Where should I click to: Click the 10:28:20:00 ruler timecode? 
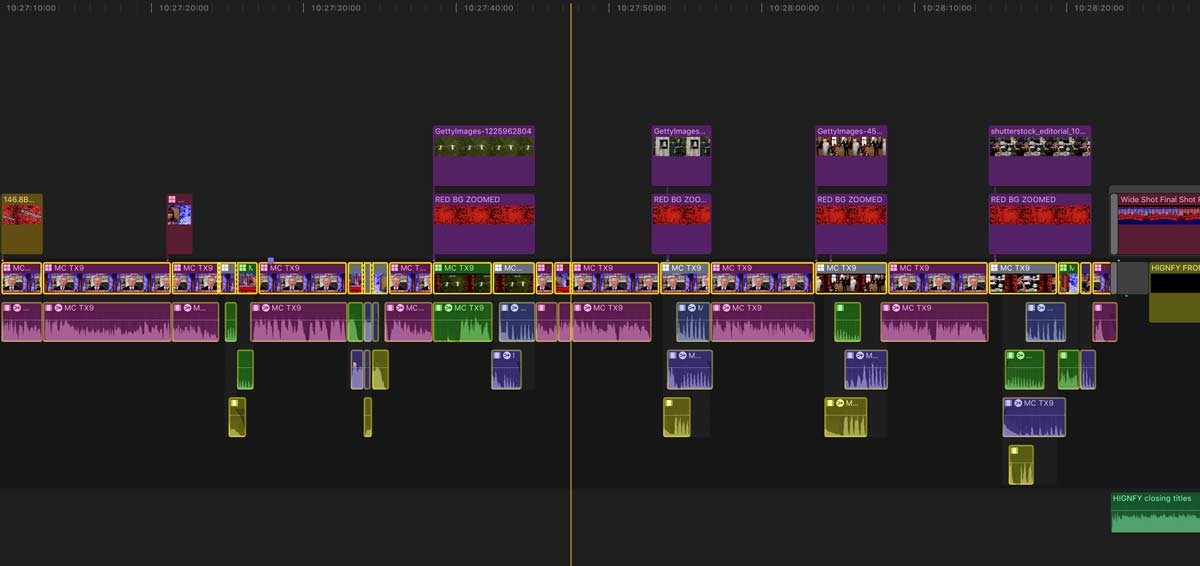point(1099,7)
